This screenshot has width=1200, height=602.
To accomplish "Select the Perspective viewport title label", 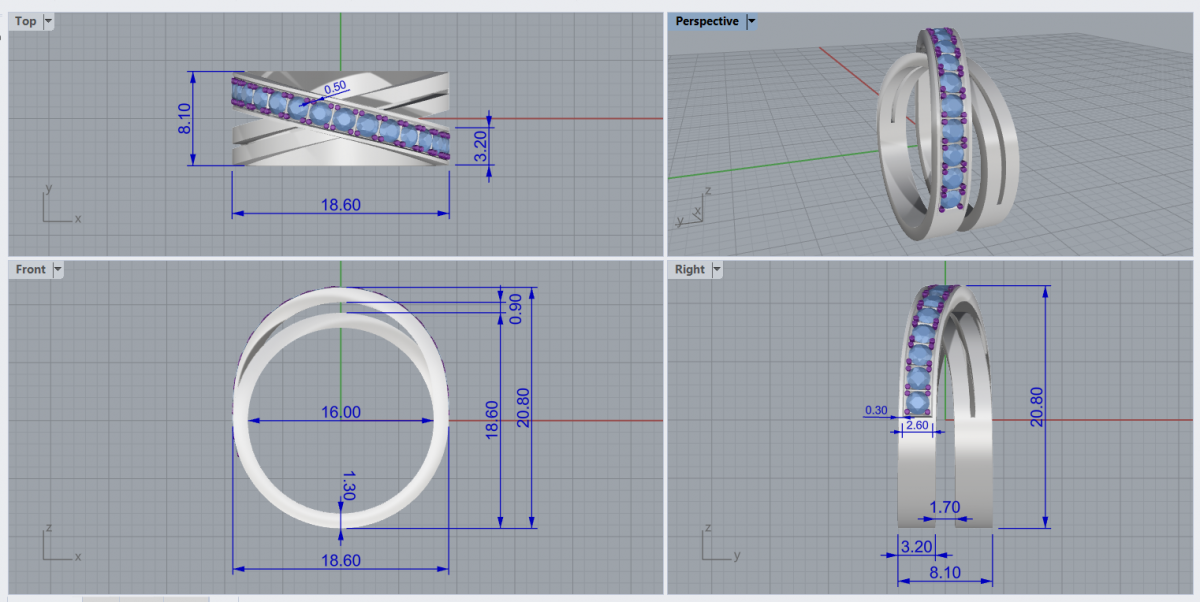I will tap(706, 21).
